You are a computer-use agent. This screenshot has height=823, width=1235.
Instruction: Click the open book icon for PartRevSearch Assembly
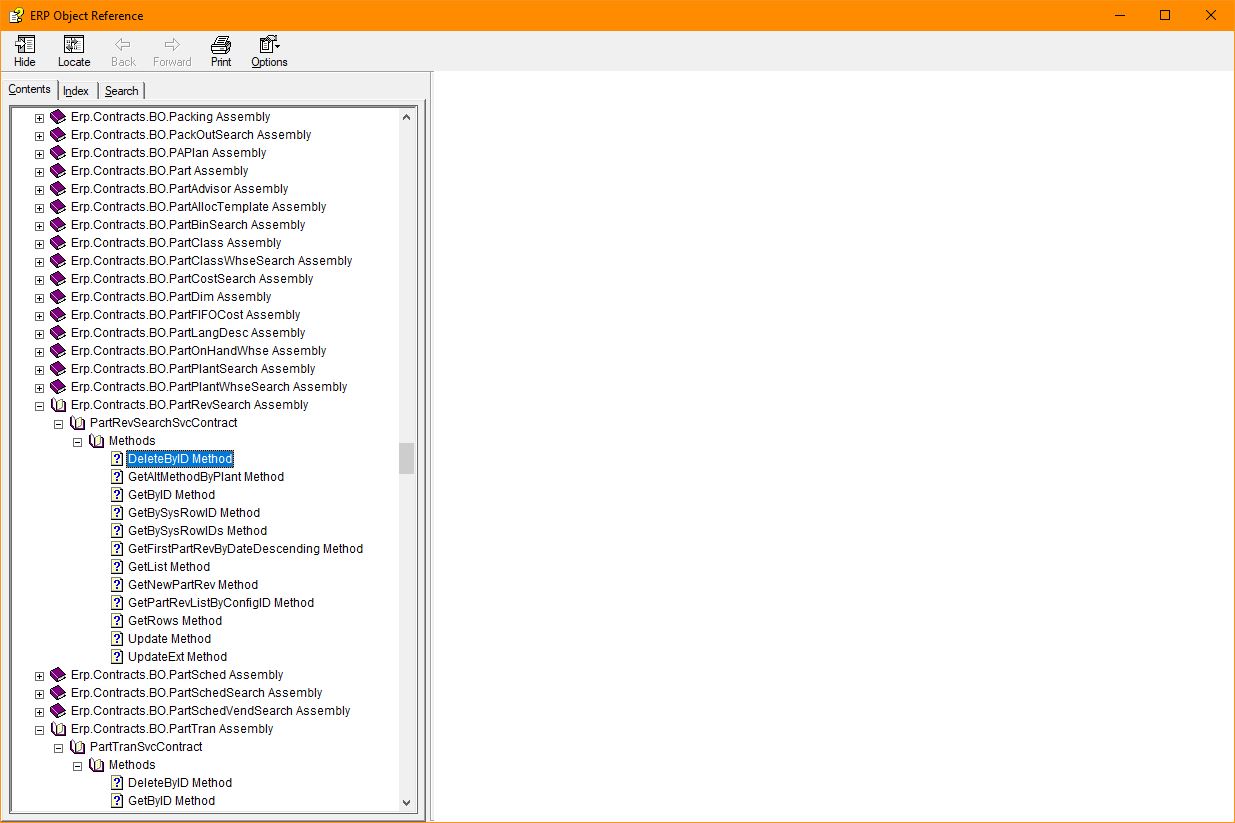tap(58, 405)
